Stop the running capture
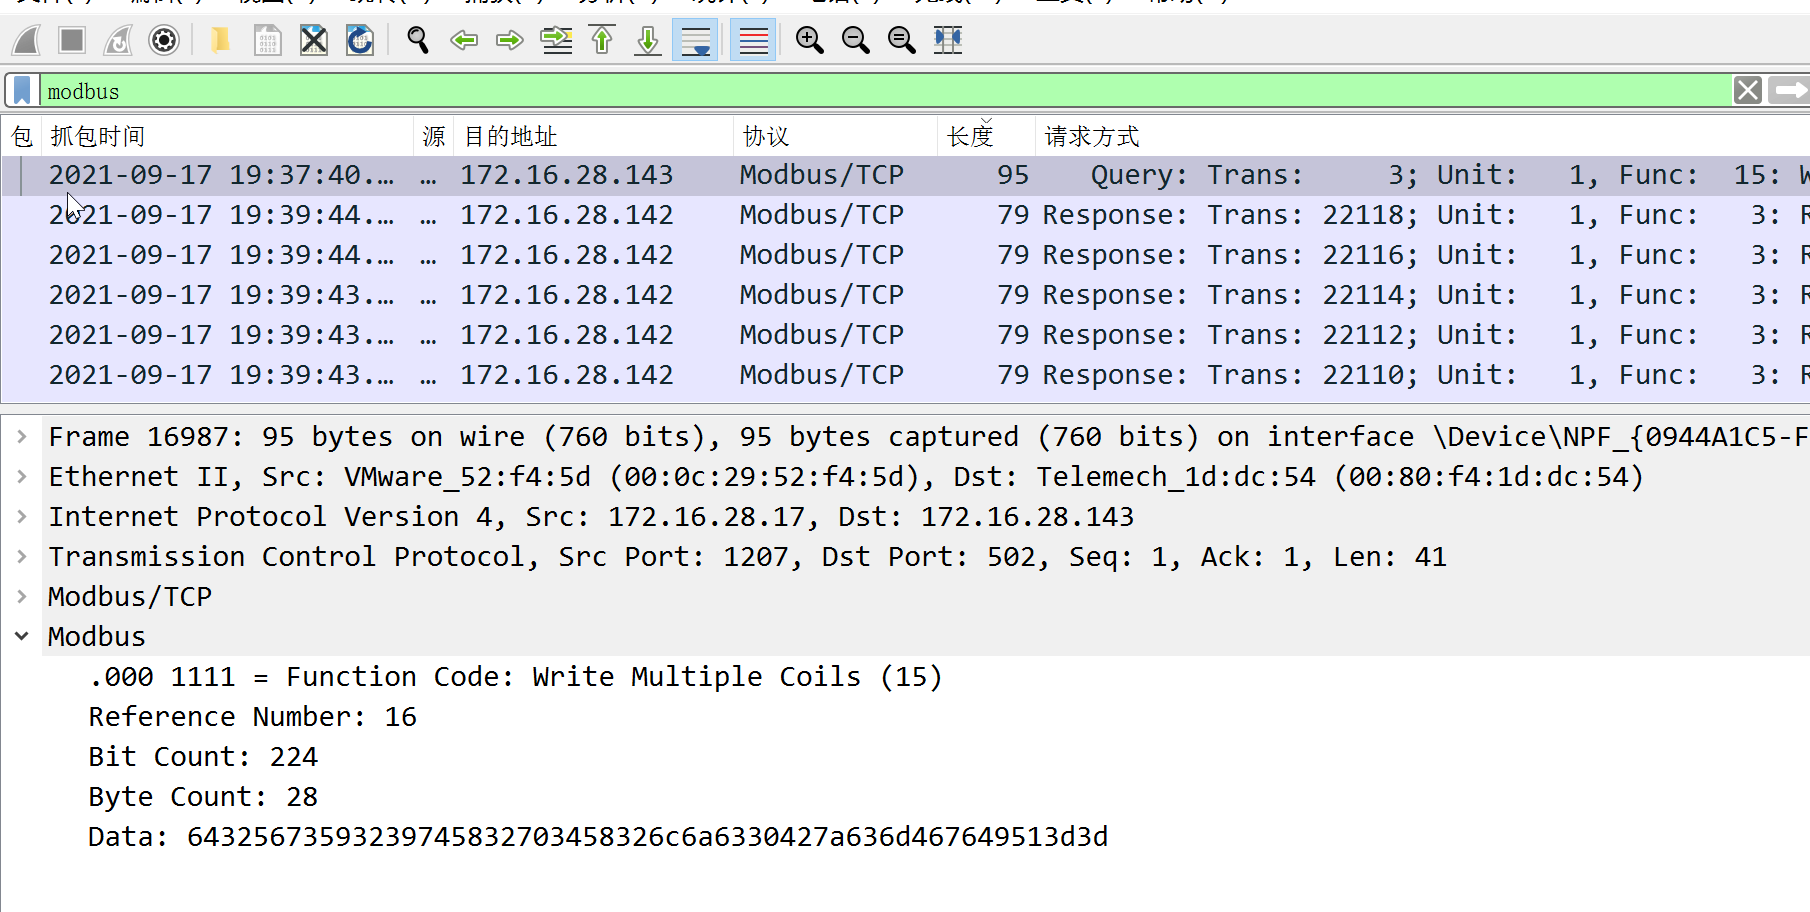The height and width of the screenshot is (912, 1810). tap(72, 40)
